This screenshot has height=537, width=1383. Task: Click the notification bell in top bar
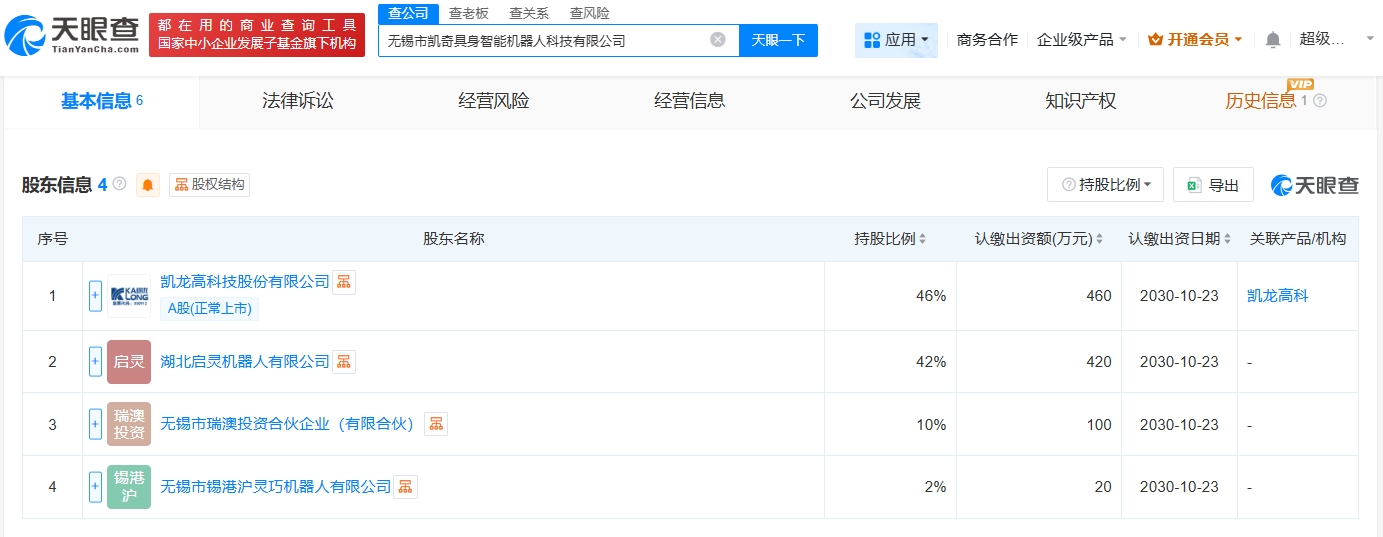click(1272, 40)
